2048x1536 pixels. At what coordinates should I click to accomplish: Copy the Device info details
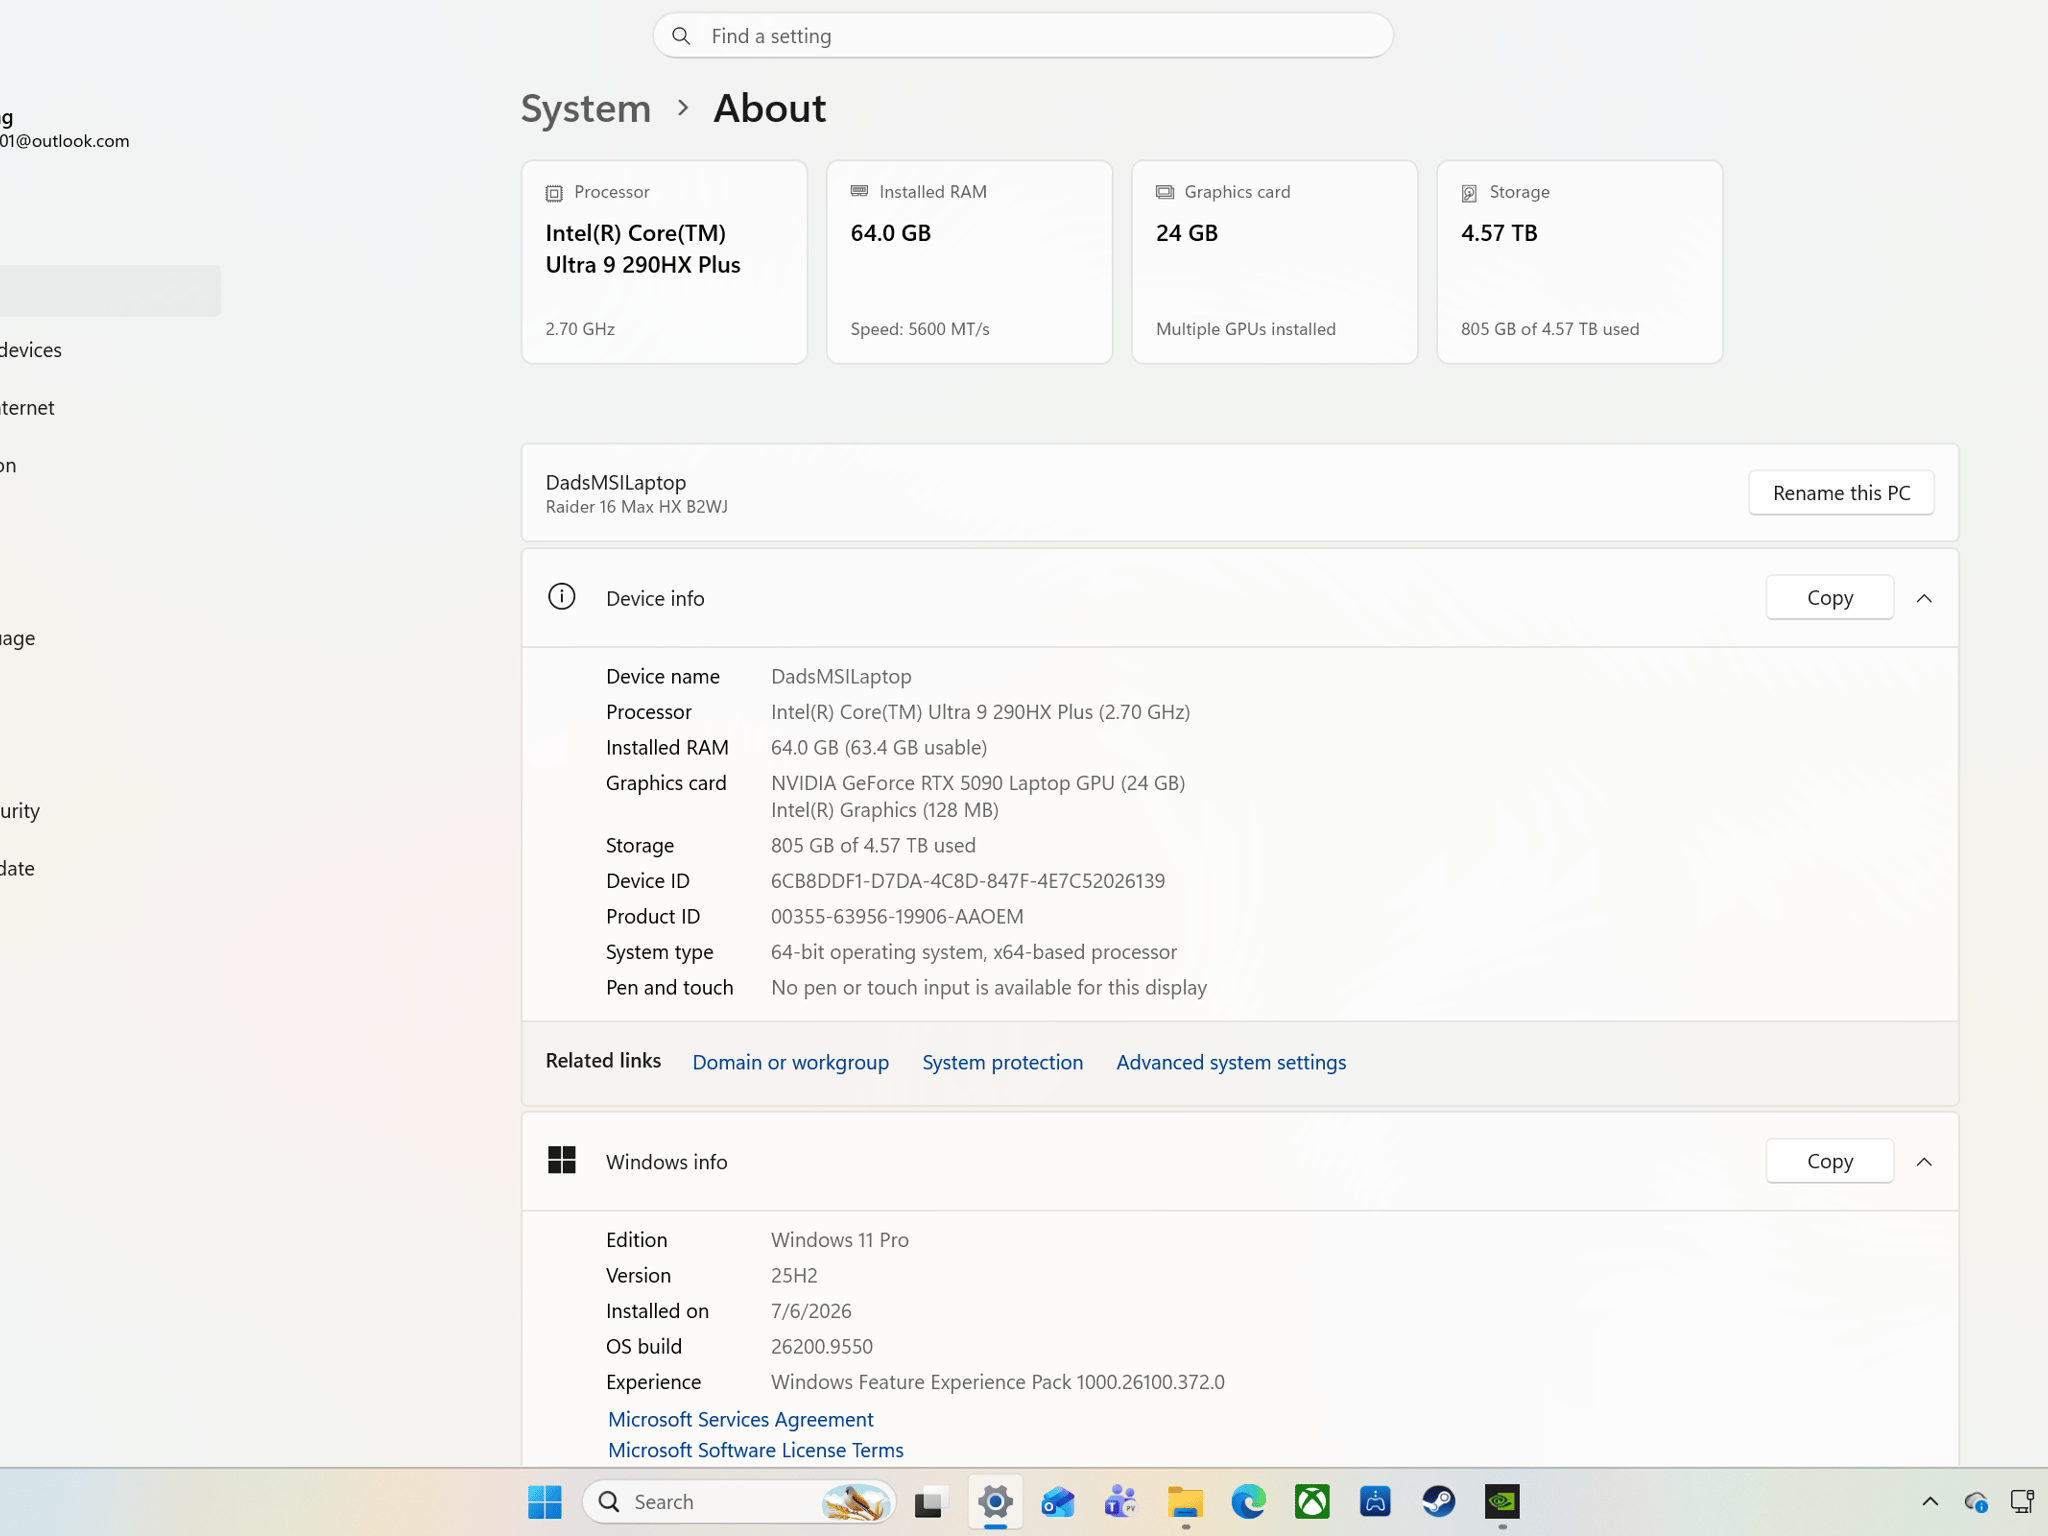[1829, 598]
